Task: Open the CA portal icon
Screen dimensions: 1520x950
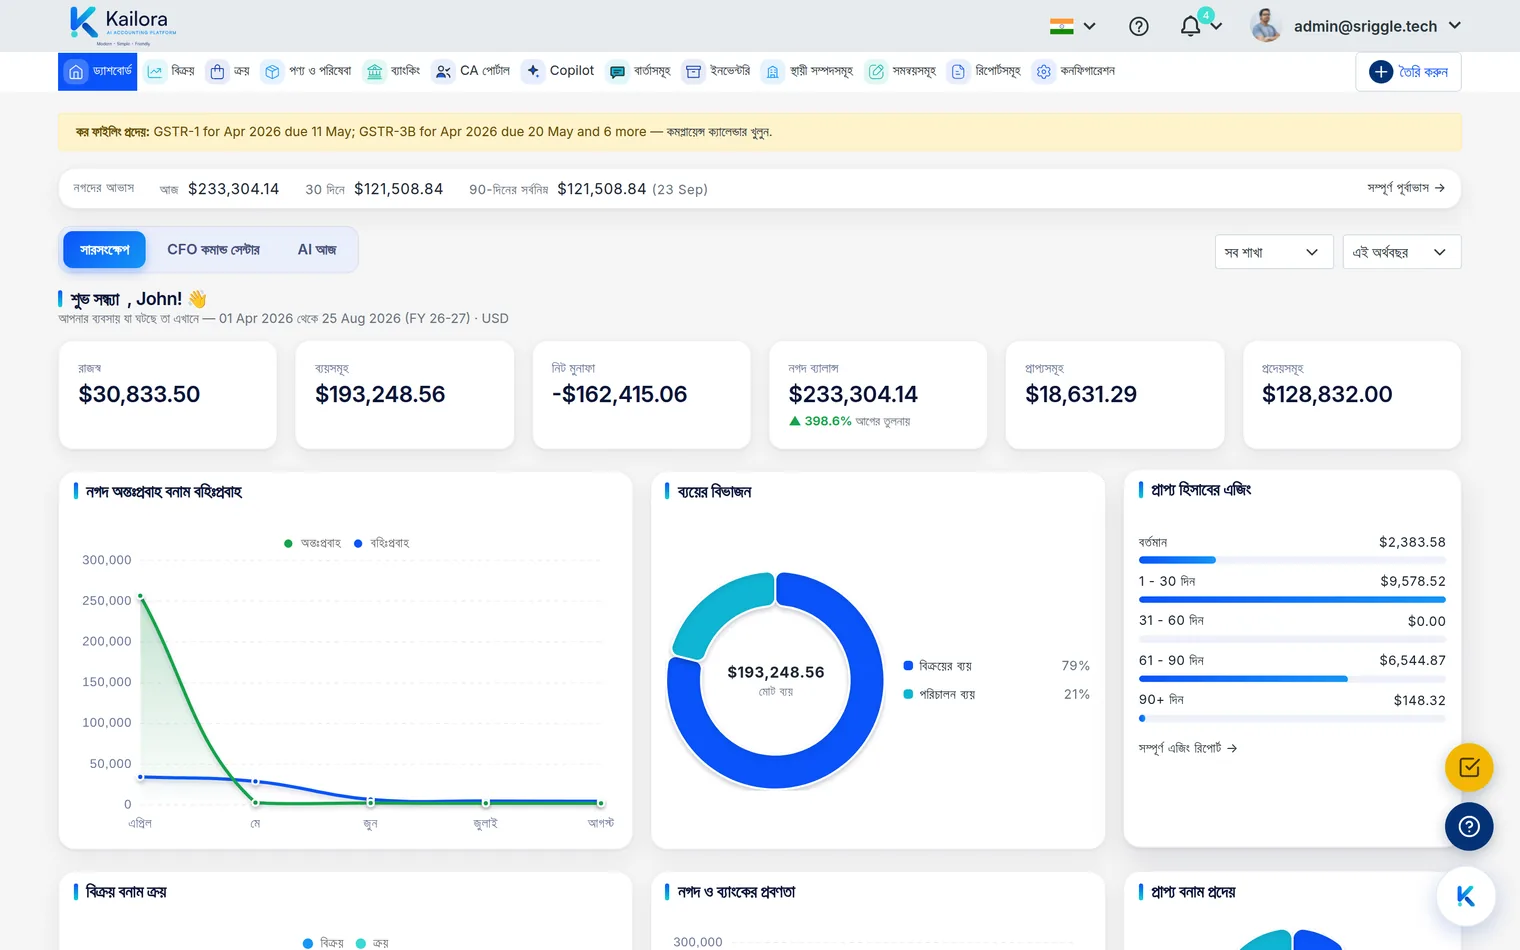Action: 443,72
